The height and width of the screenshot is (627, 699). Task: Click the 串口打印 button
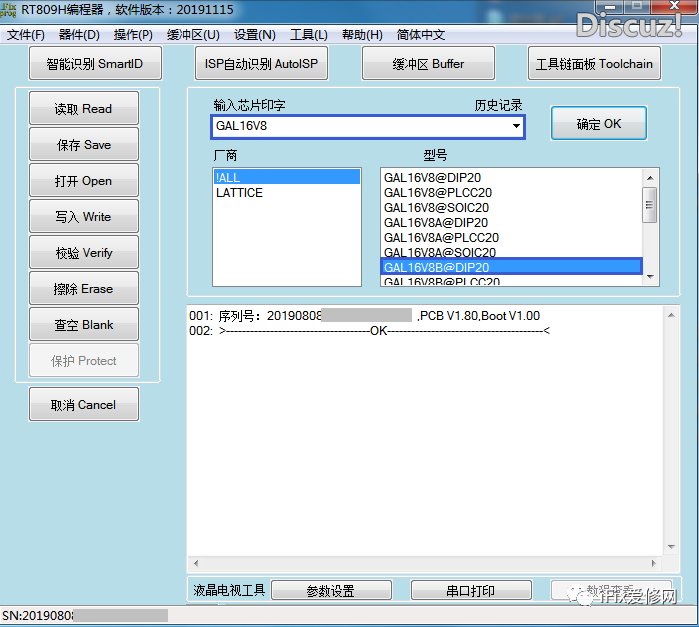[471, 590]
